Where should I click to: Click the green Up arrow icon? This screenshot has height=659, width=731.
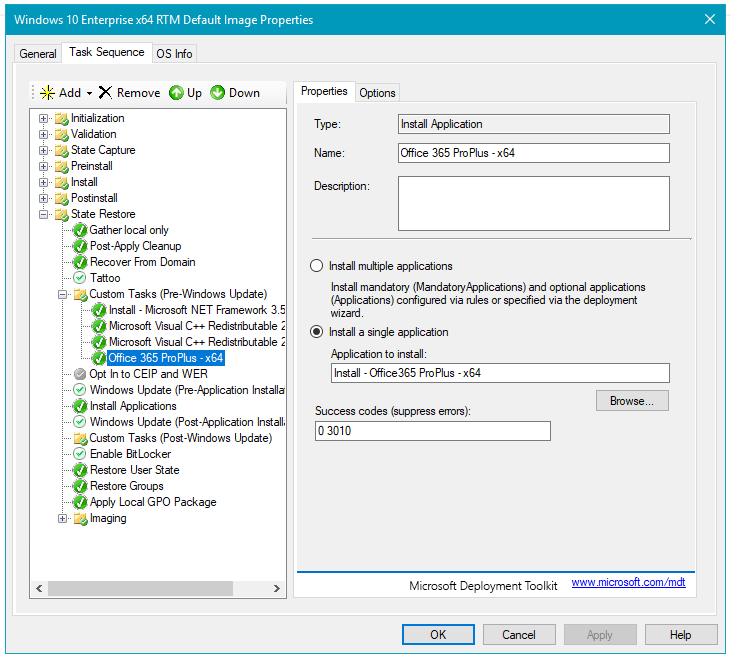tap(176, 92)
